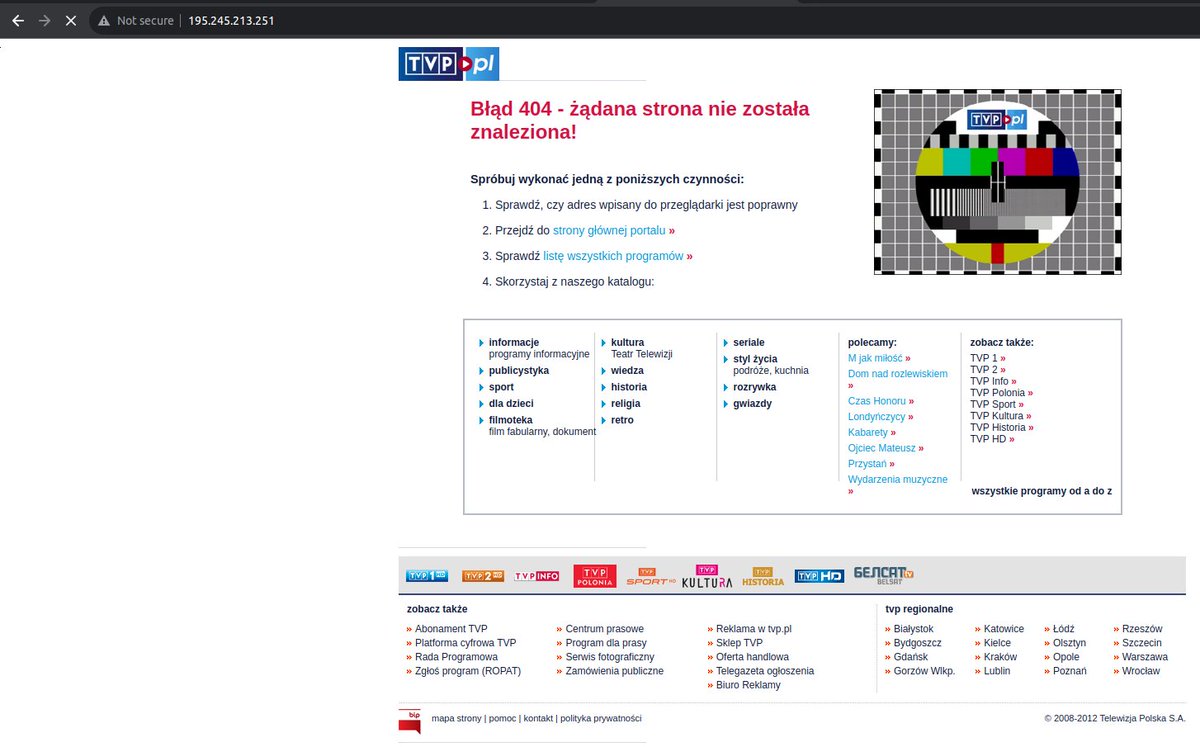1200x747 pixels.
Task: Open the listę wszystkich programów link
Action: 613,256
